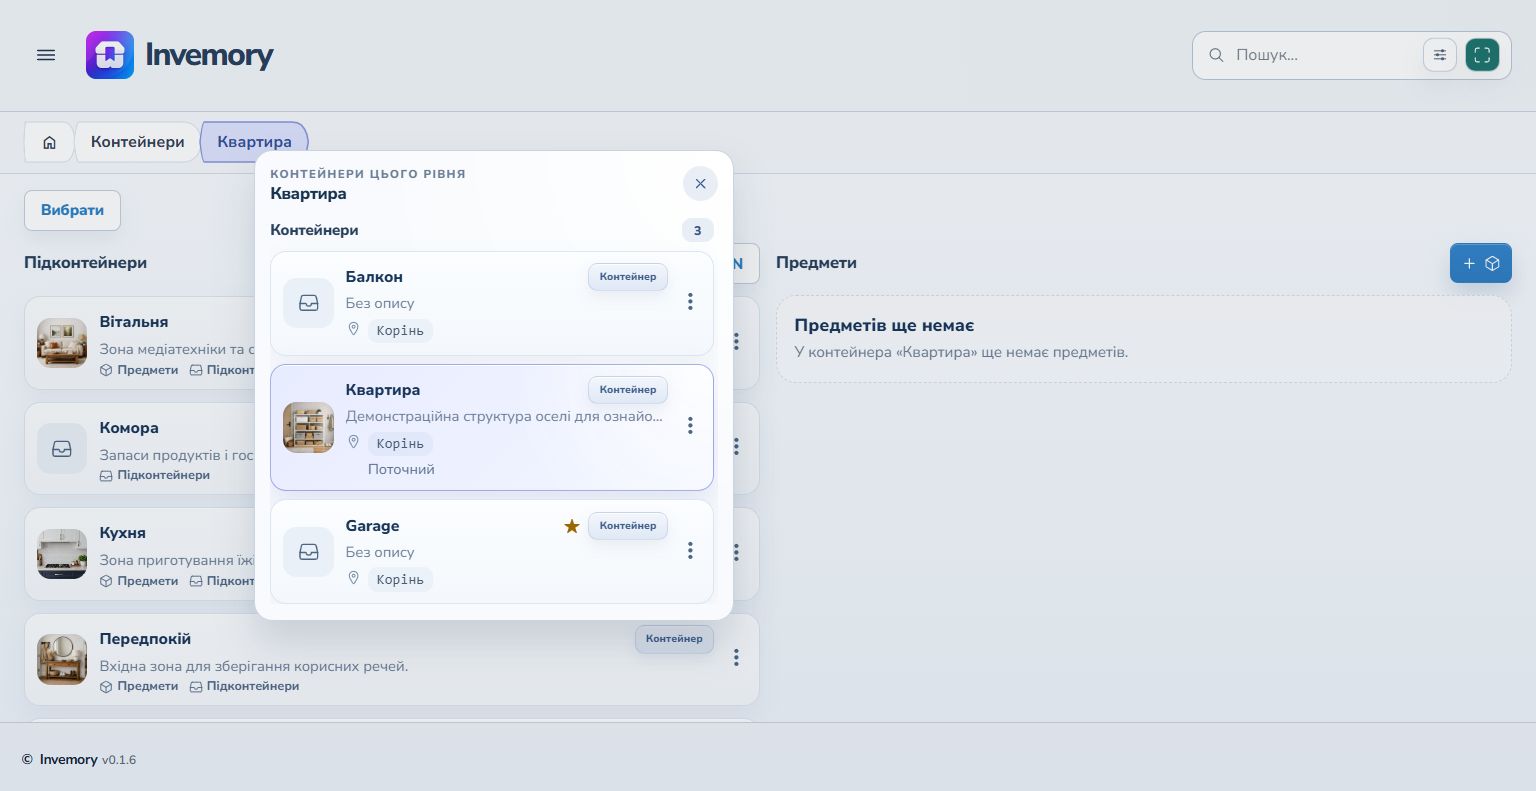The image size is (1536, 791).
Task: Click the Контейнер badge on Передпокій
Action: [x=674, y=639]
